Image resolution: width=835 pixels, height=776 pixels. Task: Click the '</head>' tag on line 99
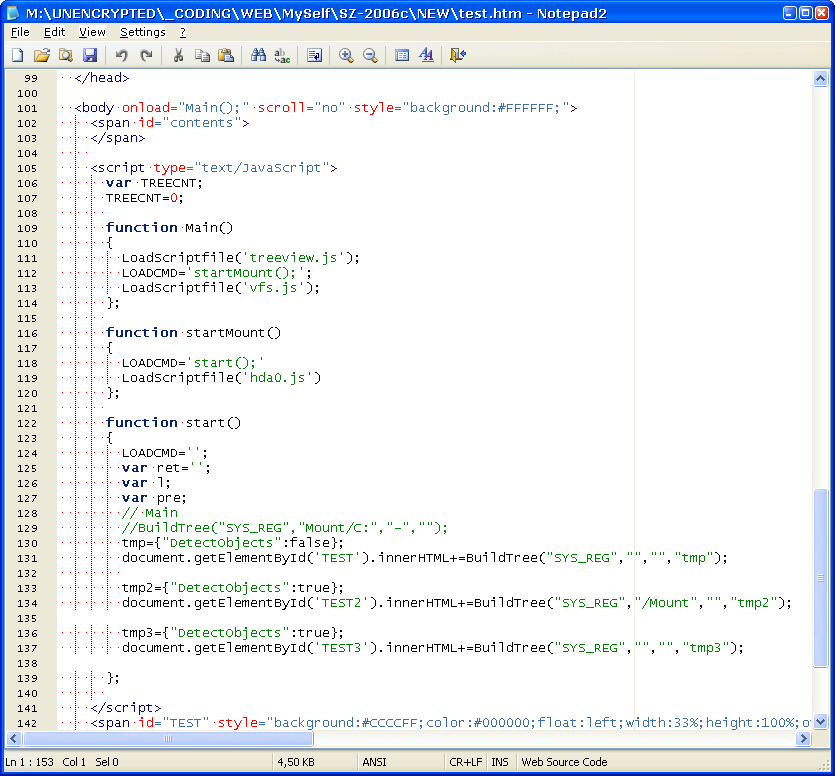click(x=102, y=78)
